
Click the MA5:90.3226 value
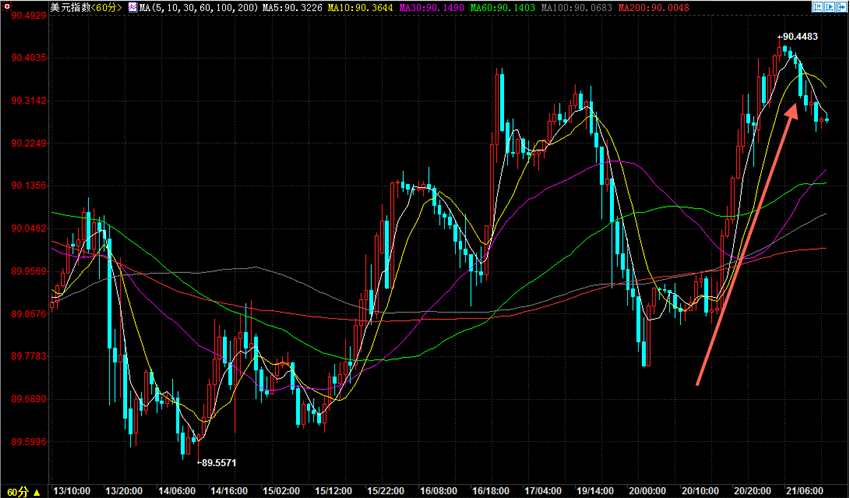click(292, 8)
